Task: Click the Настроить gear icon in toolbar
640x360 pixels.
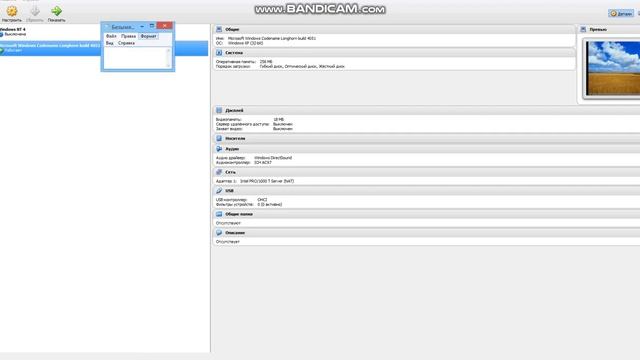Action: (12, 11)
